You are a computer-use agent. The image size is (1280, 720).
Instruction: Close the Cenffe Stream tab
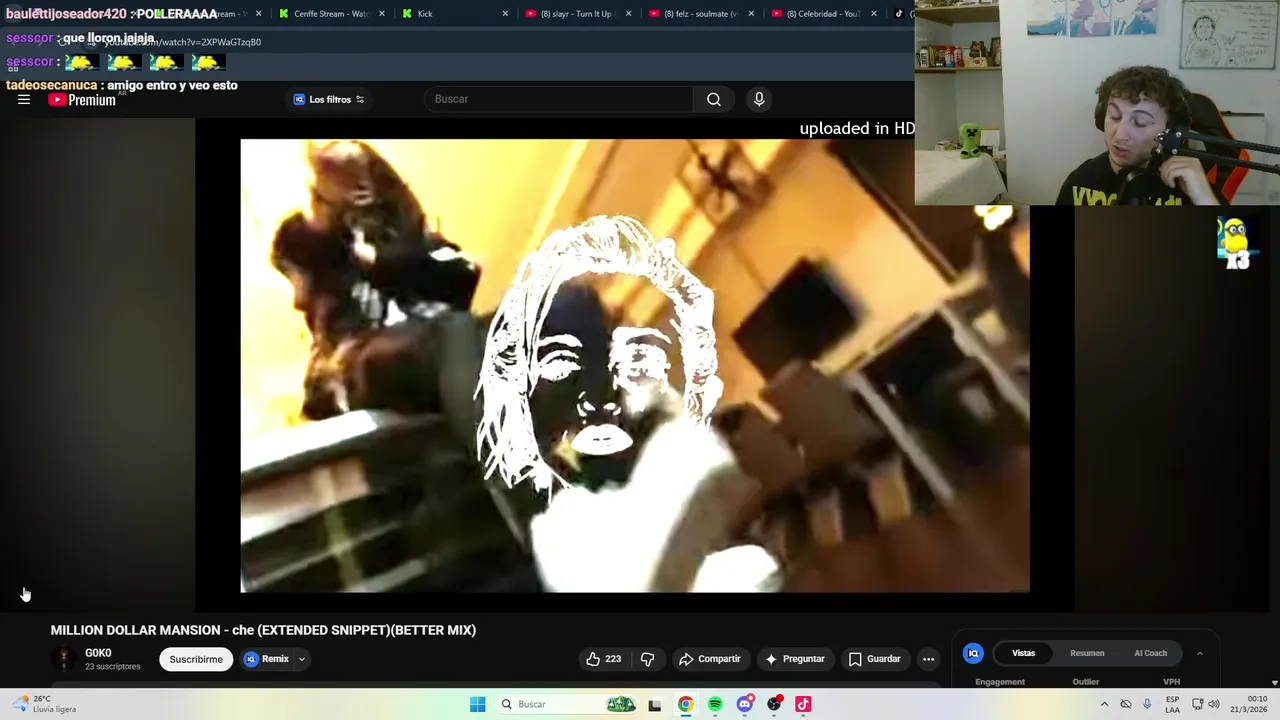pos(382,14)
